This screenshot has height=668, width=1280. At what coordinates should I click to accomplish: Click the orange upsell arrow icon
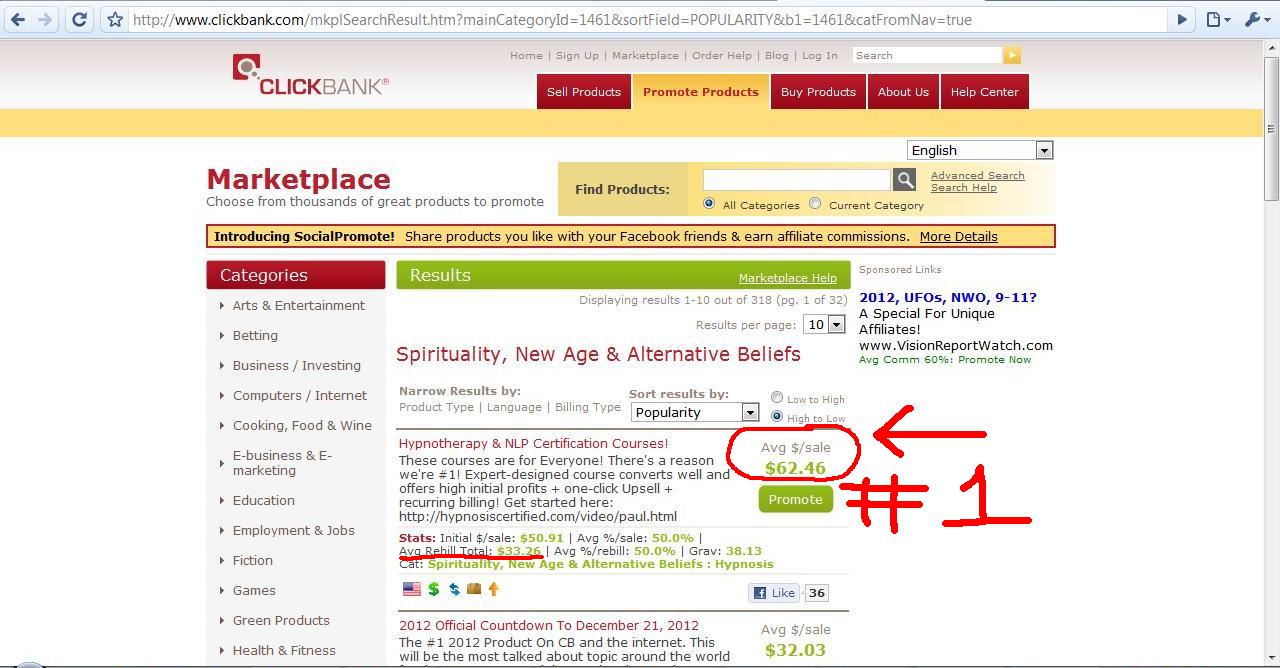tap(493, 589)
